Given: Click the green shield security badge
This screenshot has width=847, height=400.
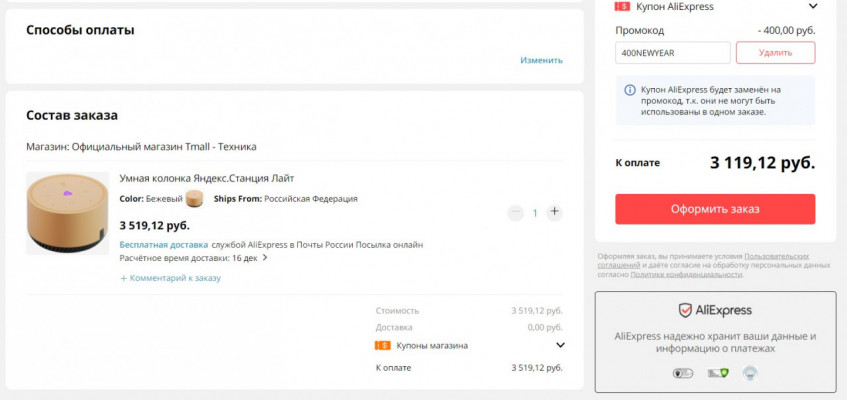Looking at the screenshot, I should coord(718,373).
